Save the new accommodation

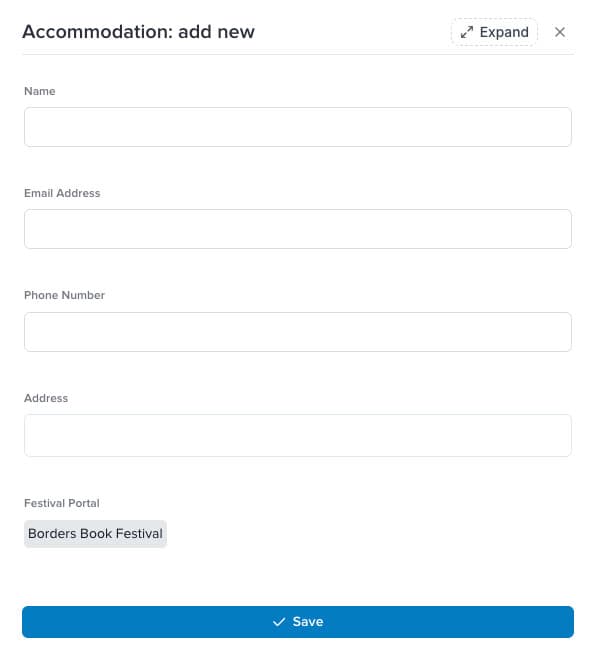point(298,622)
